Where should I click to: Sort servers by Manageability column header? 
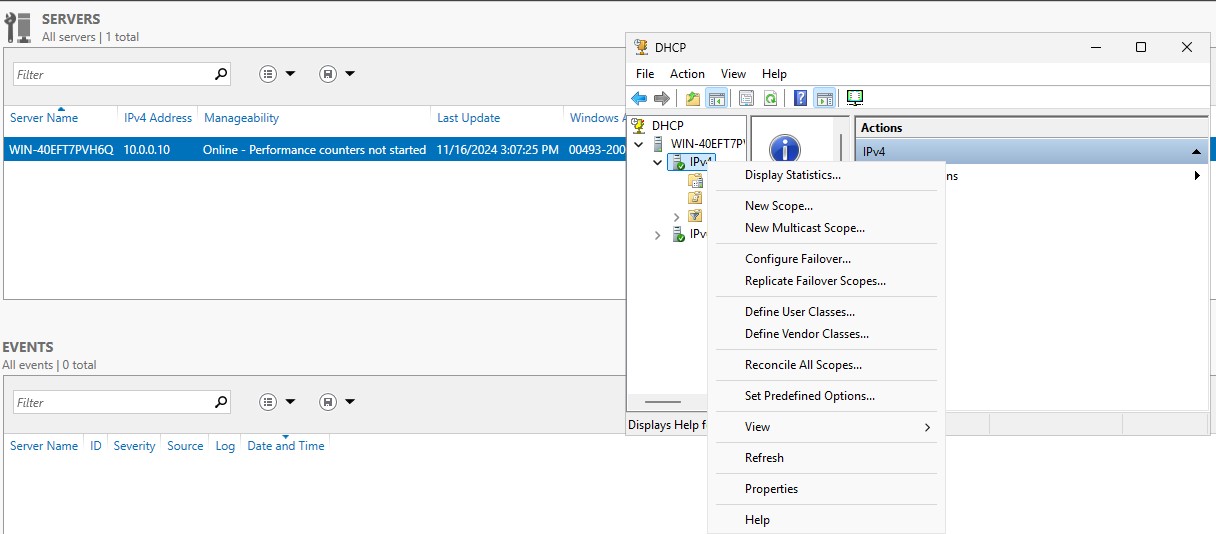coord(241,118)
